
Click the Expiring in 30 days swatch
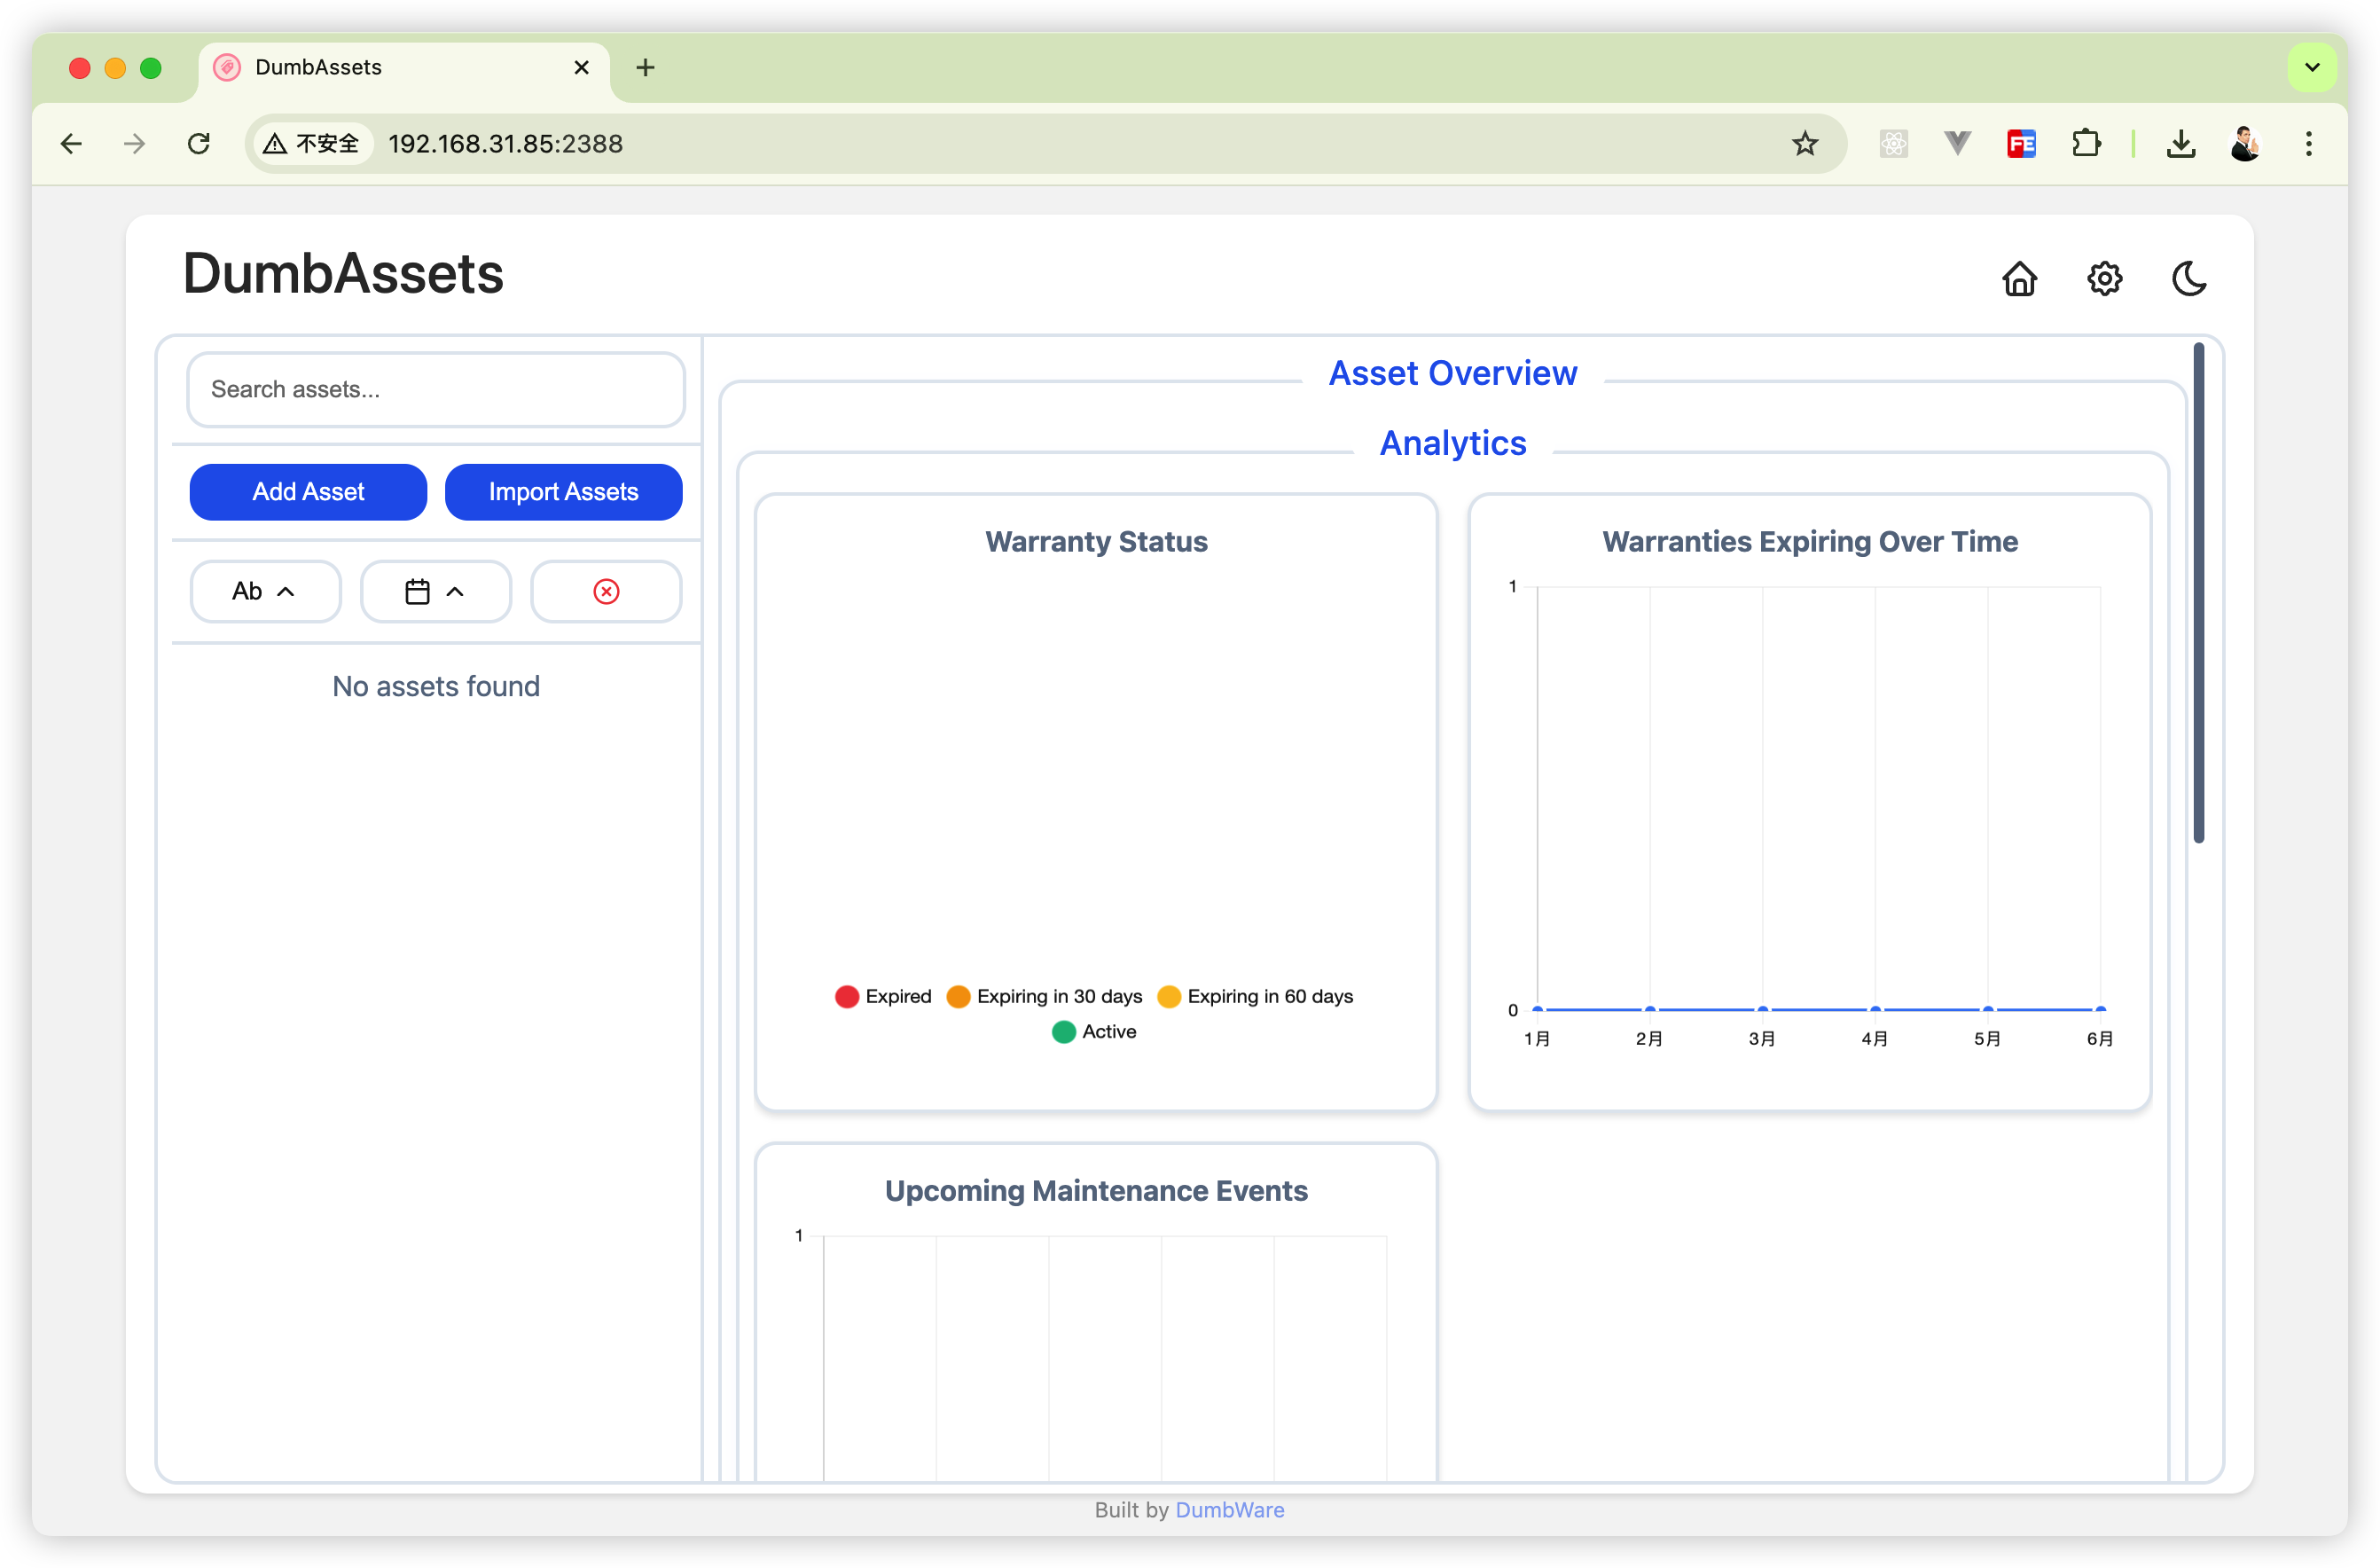pos(958,996)
